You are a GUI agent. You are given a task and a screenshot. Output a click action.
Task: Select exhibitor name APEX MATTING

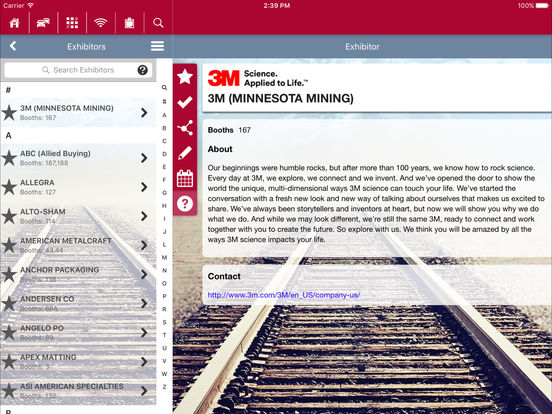click(x=48, y=357)
